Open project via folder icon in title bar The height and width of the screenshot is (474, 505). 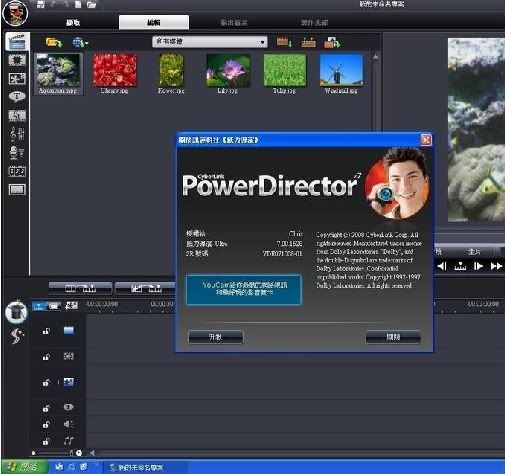tap(91, 4)
